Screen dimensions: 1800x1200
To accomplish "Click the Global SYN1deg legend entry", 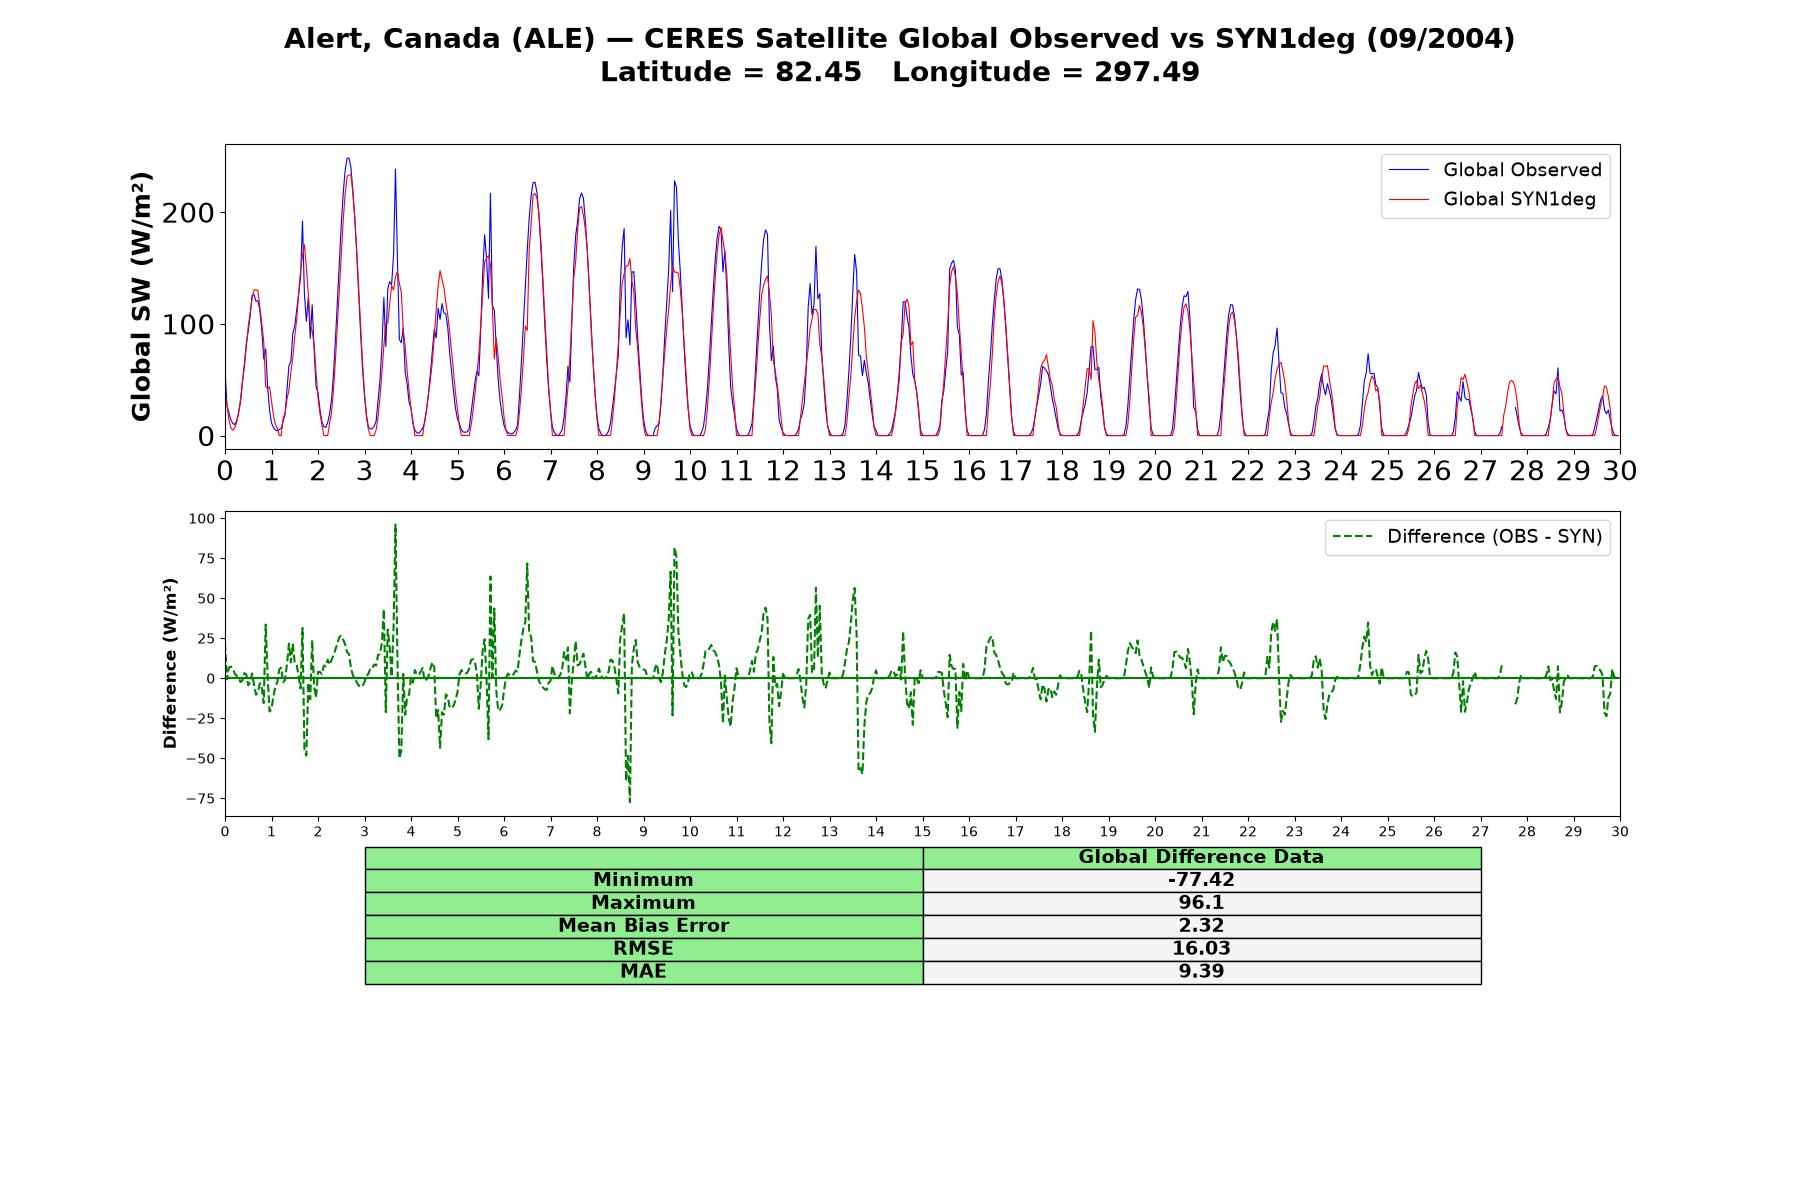I will (x=1493, y=199).
